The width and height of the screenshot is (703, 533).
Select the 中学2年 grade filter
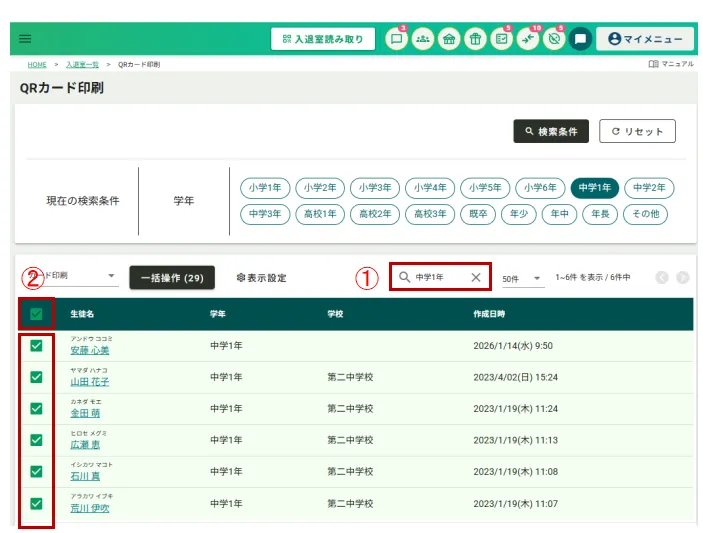click(649, 188)
